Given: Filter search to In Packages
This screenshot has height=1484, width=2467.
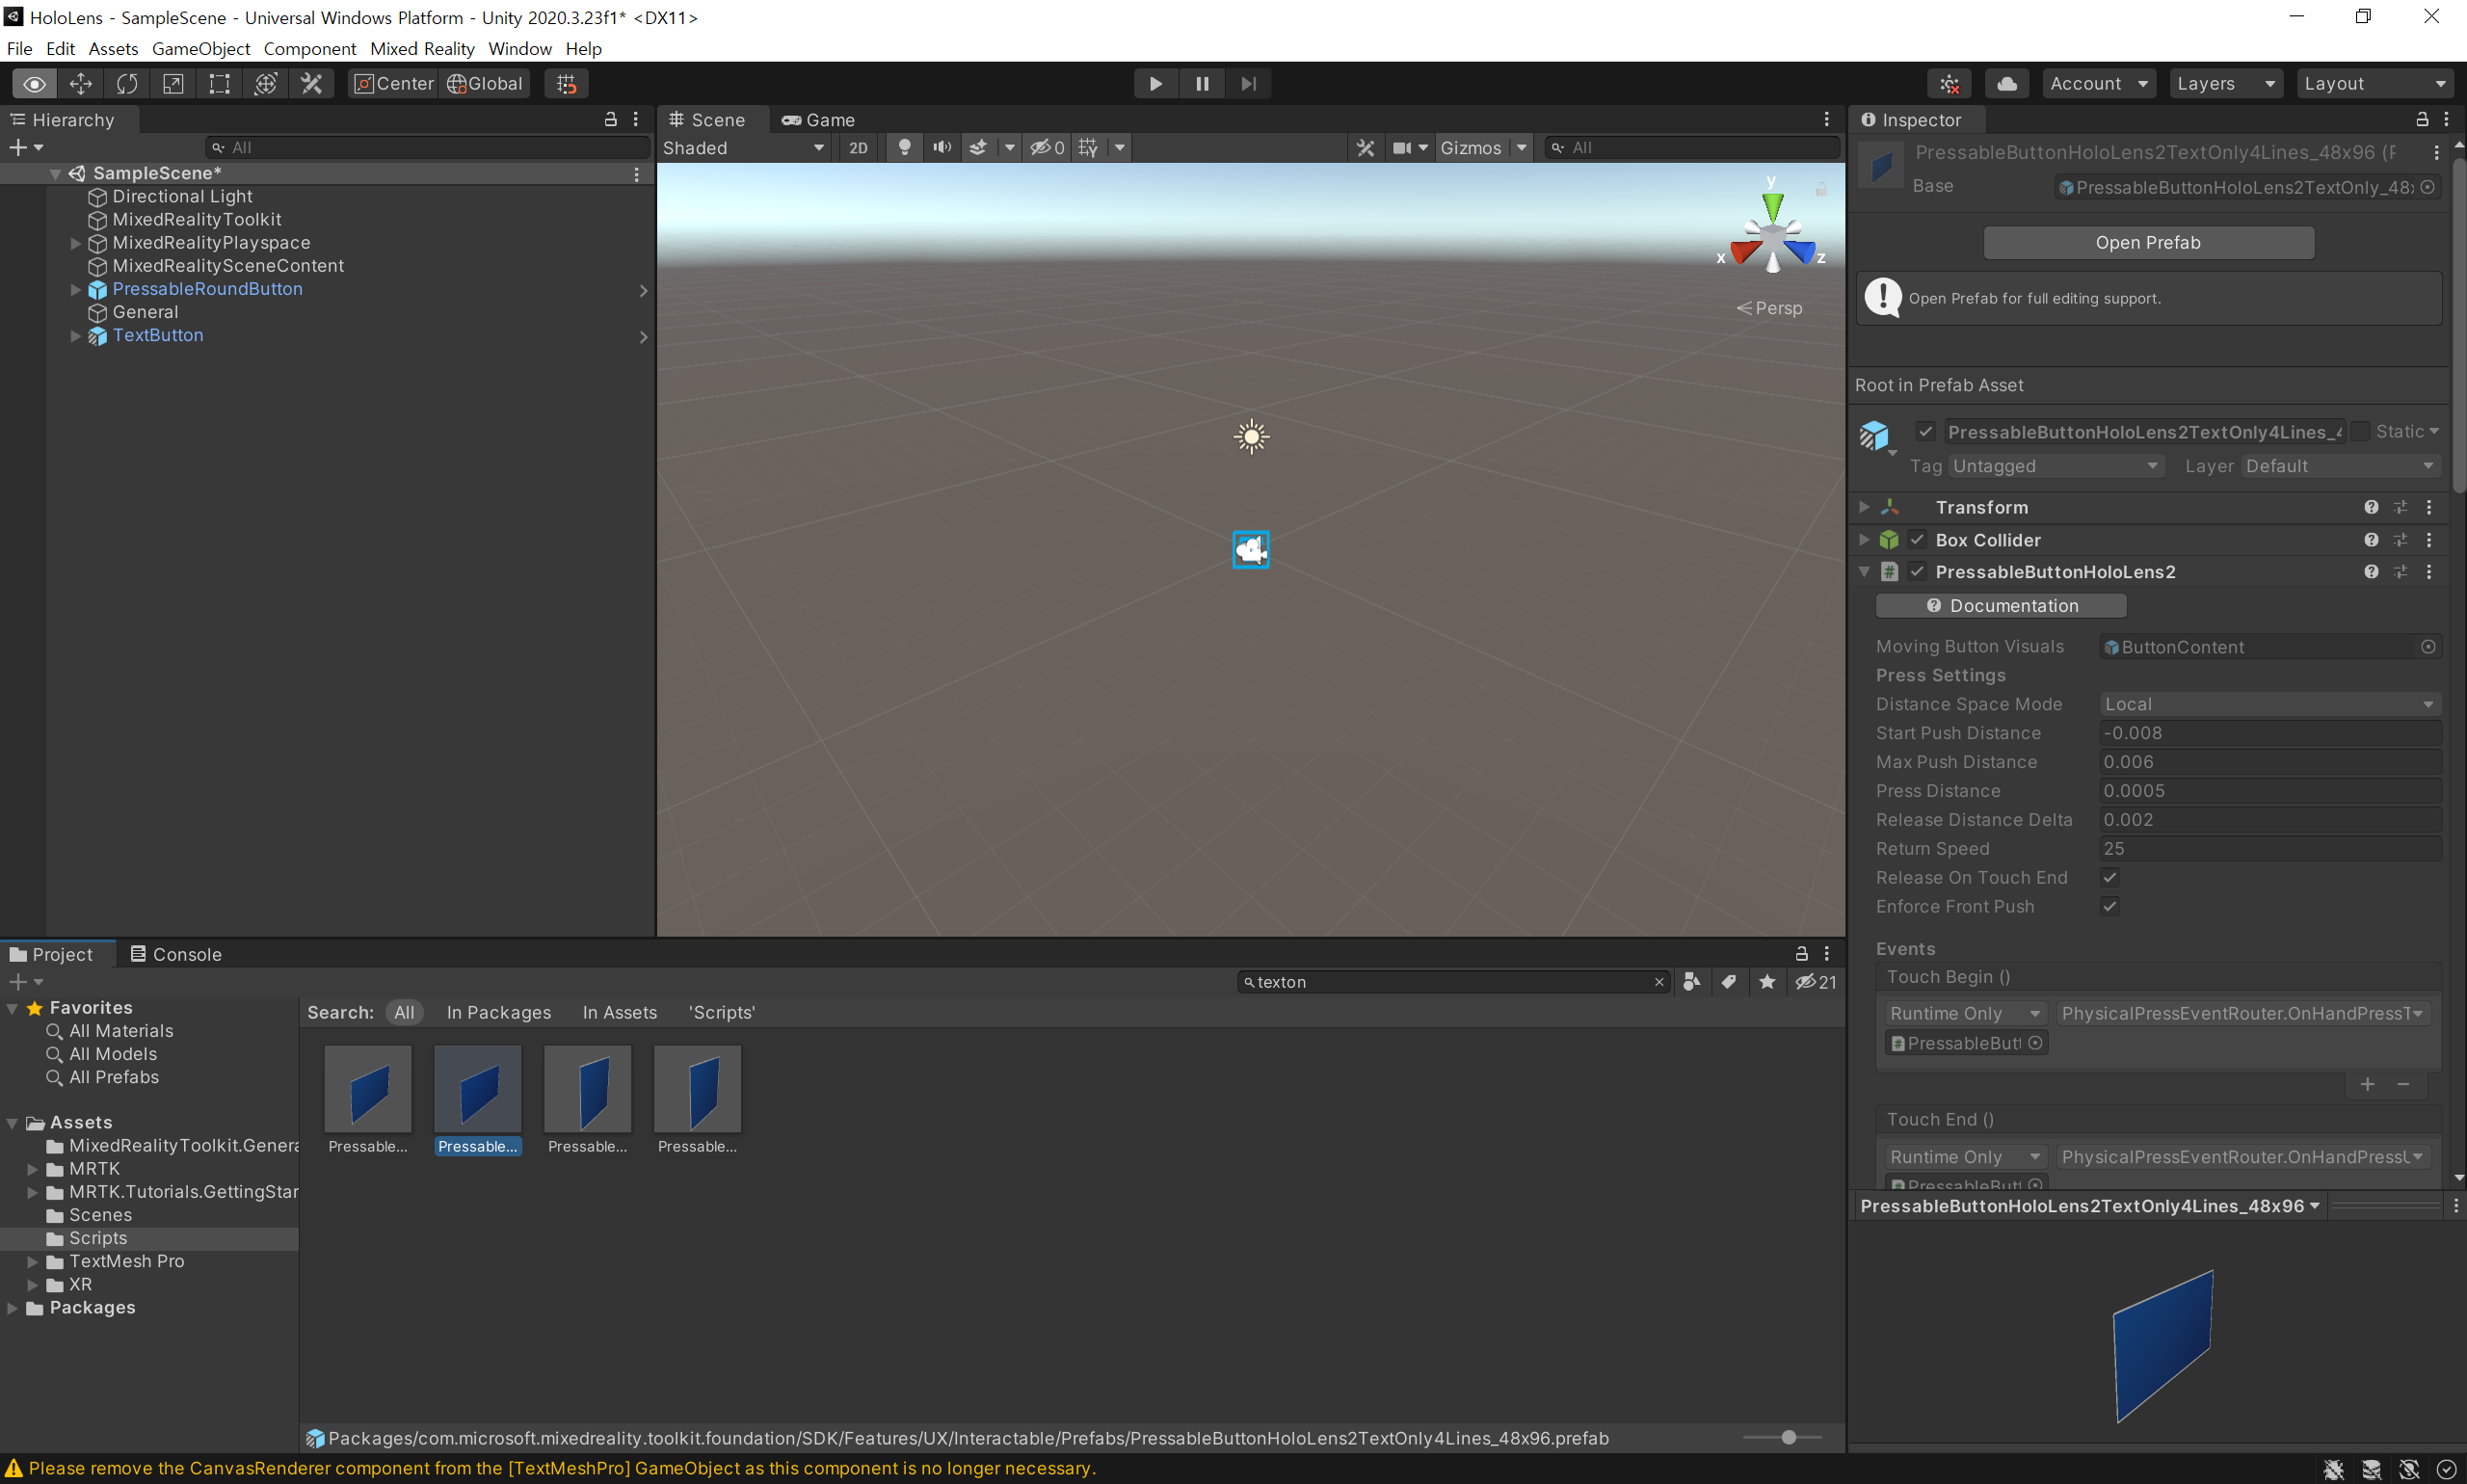Looking at the screenshot, I should 499,1012.
